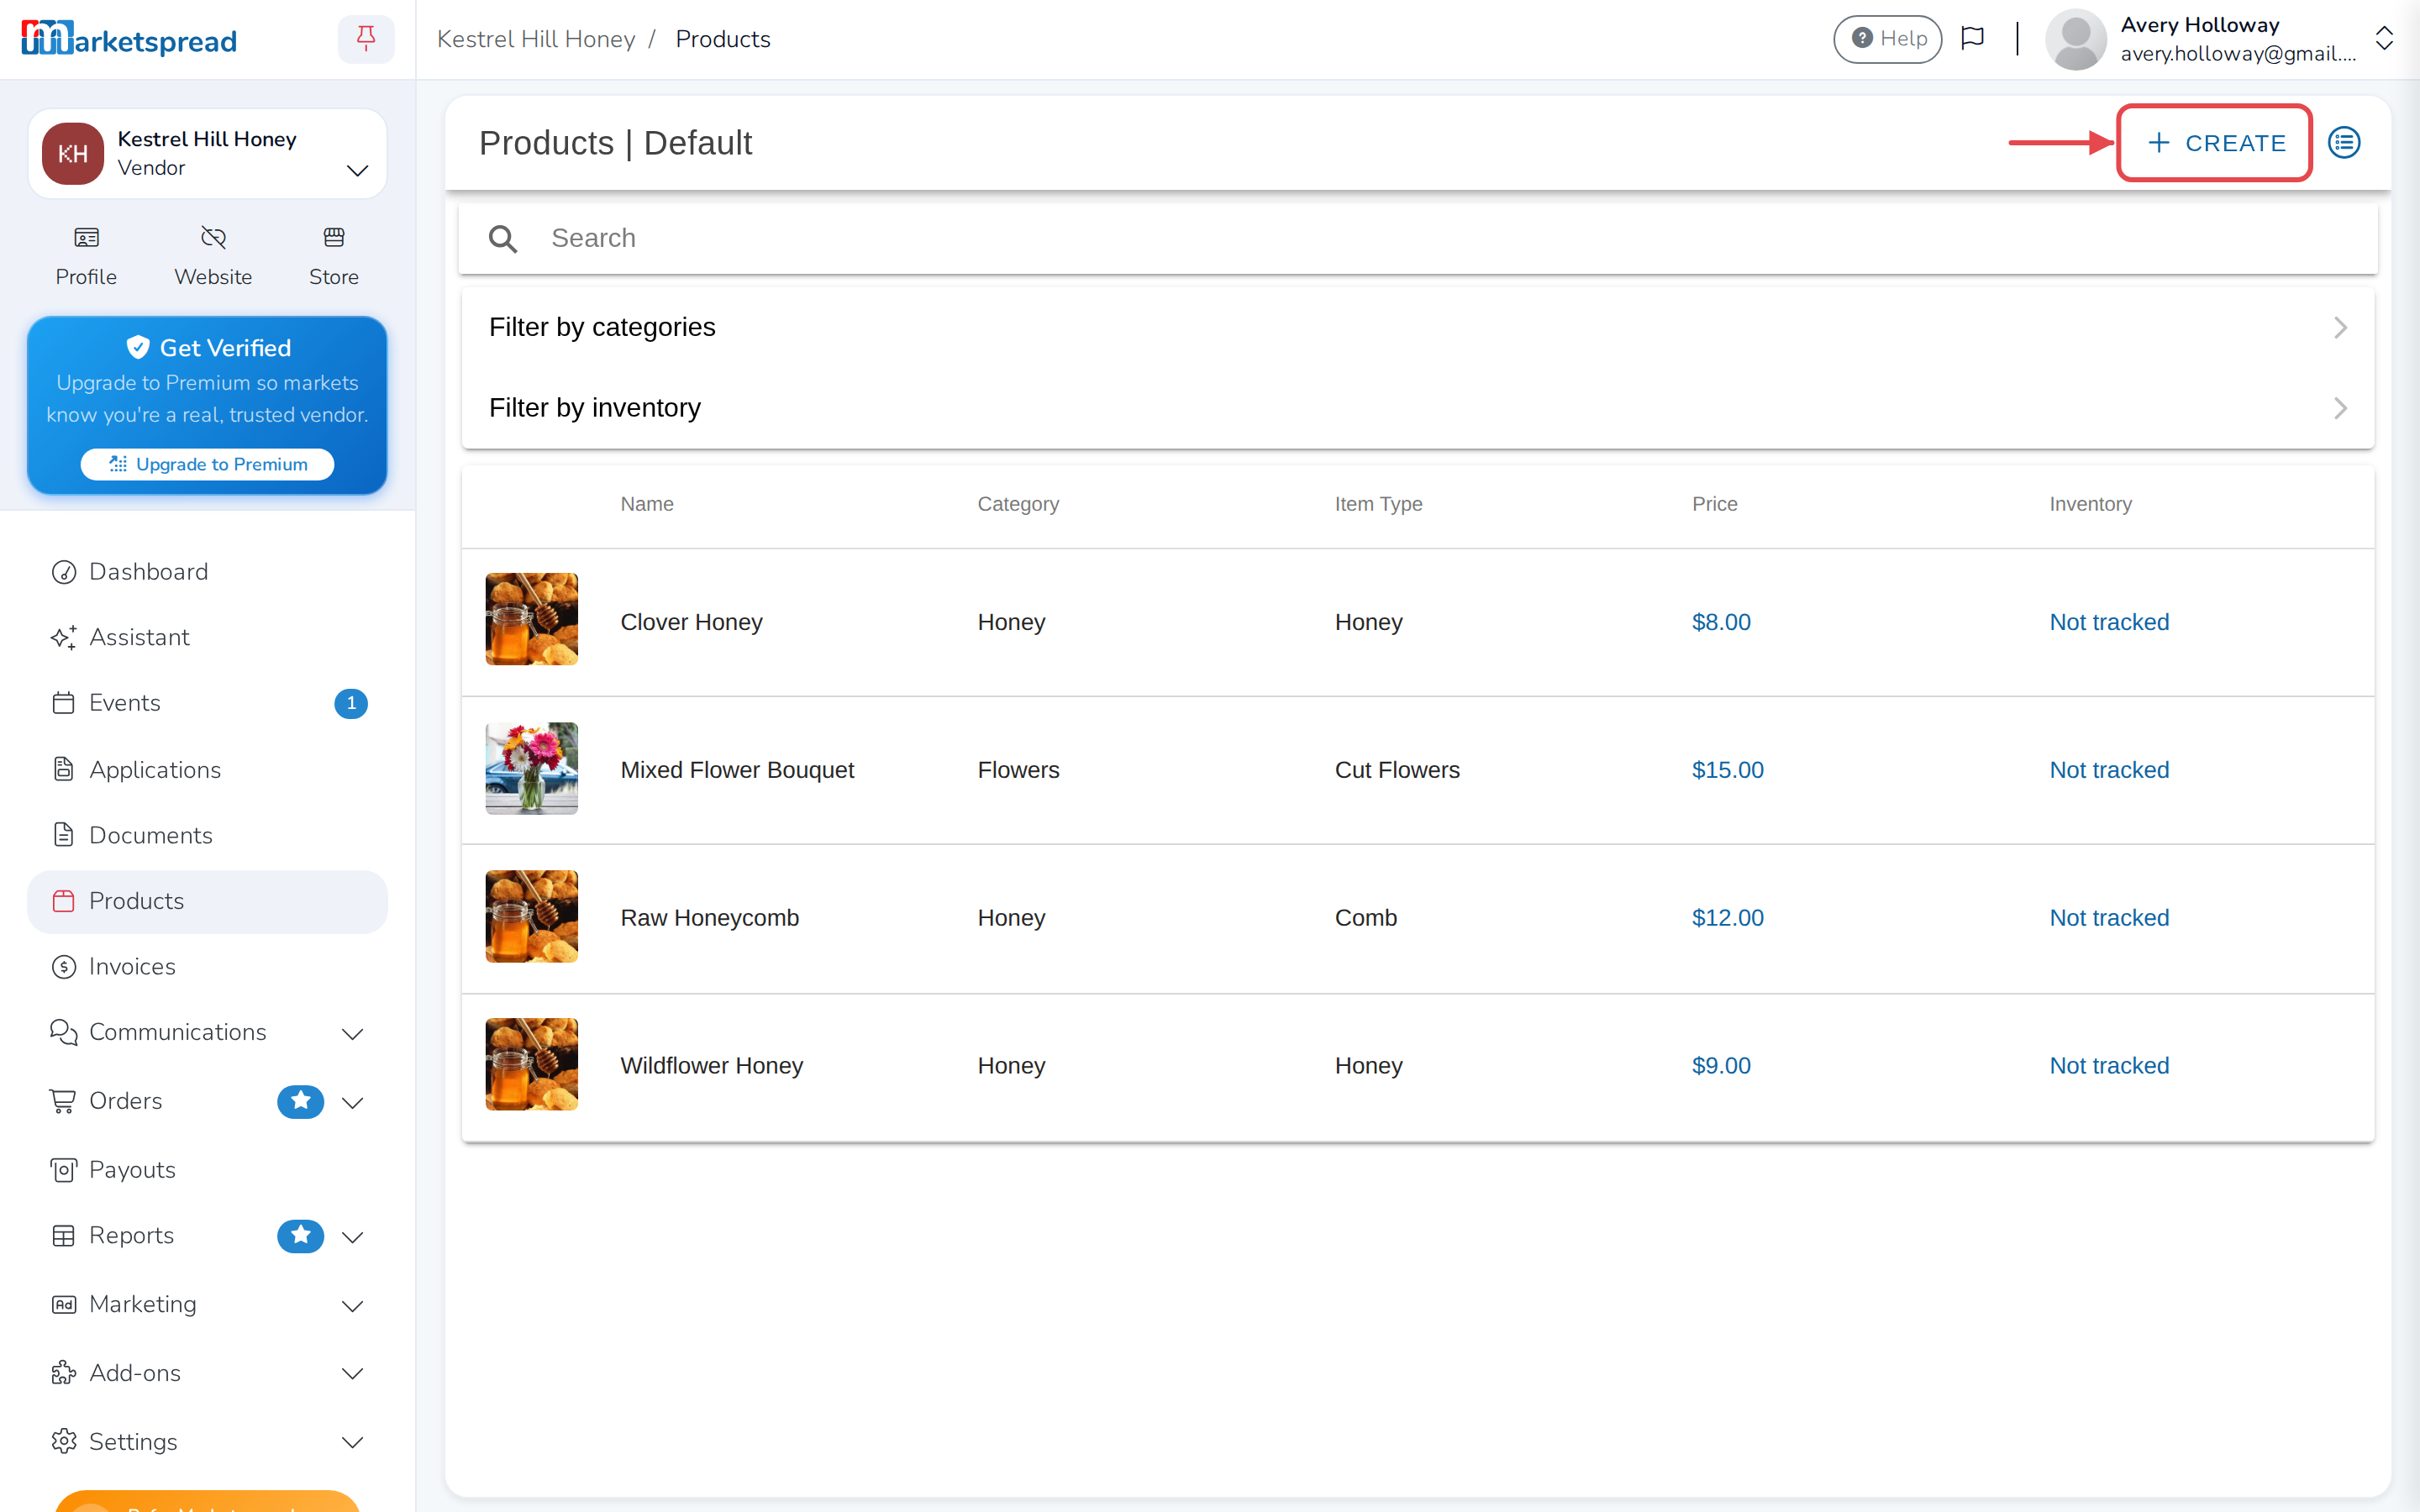Expand the Marketing menu chevron
2420x1512 pixels.
352,1305
